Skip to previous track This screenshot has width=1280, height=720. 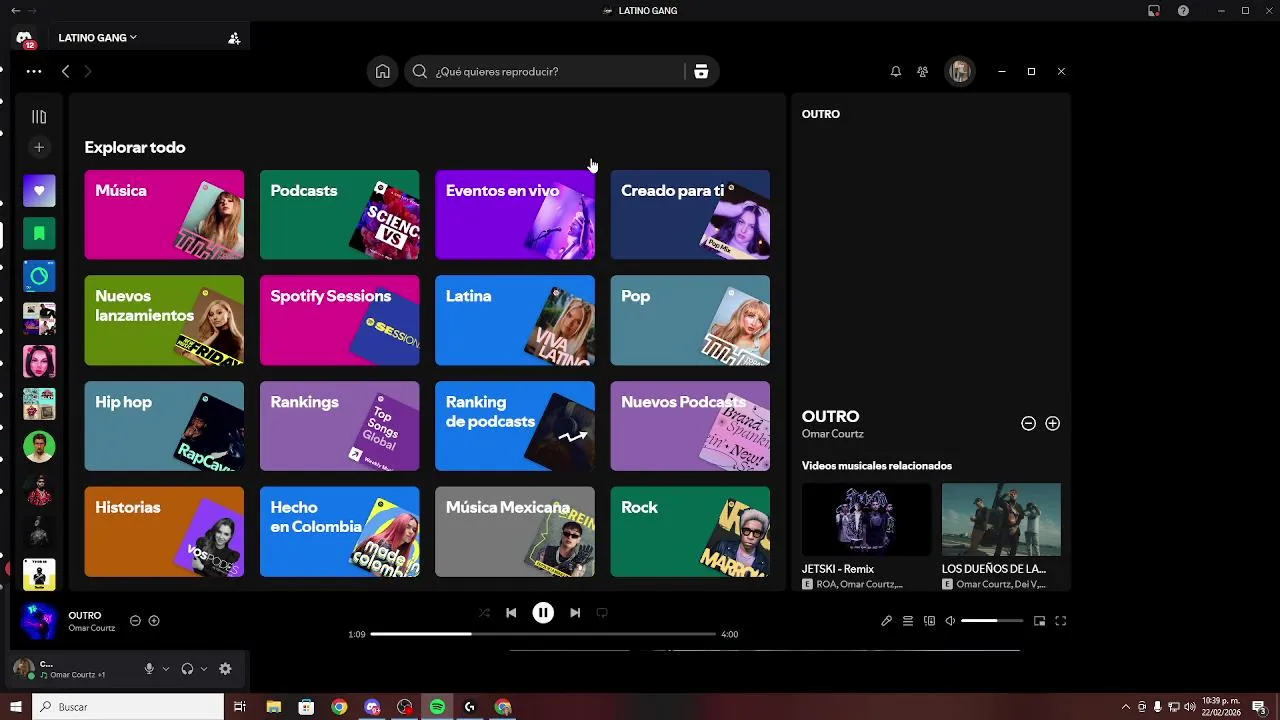(x=511, y=613)
